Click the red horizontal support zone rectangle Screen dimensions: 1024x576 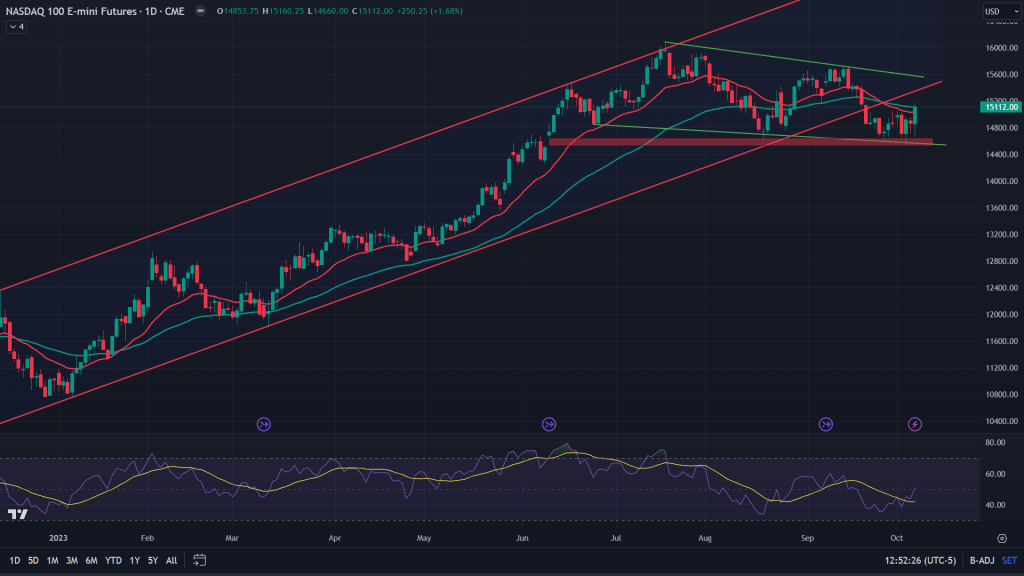click(740, 142)
